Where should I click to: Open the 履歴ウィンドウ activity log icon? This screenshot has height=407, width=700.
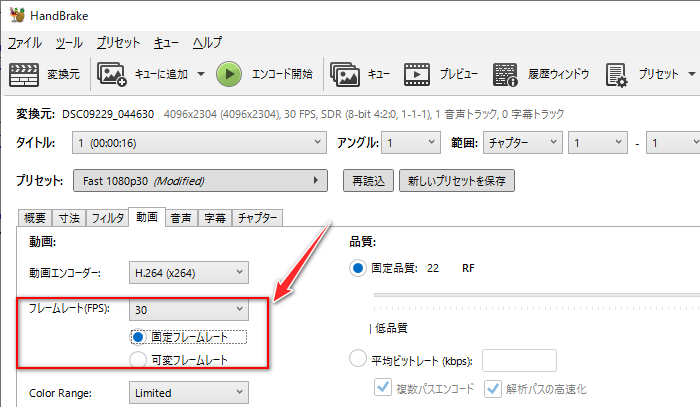505,74
